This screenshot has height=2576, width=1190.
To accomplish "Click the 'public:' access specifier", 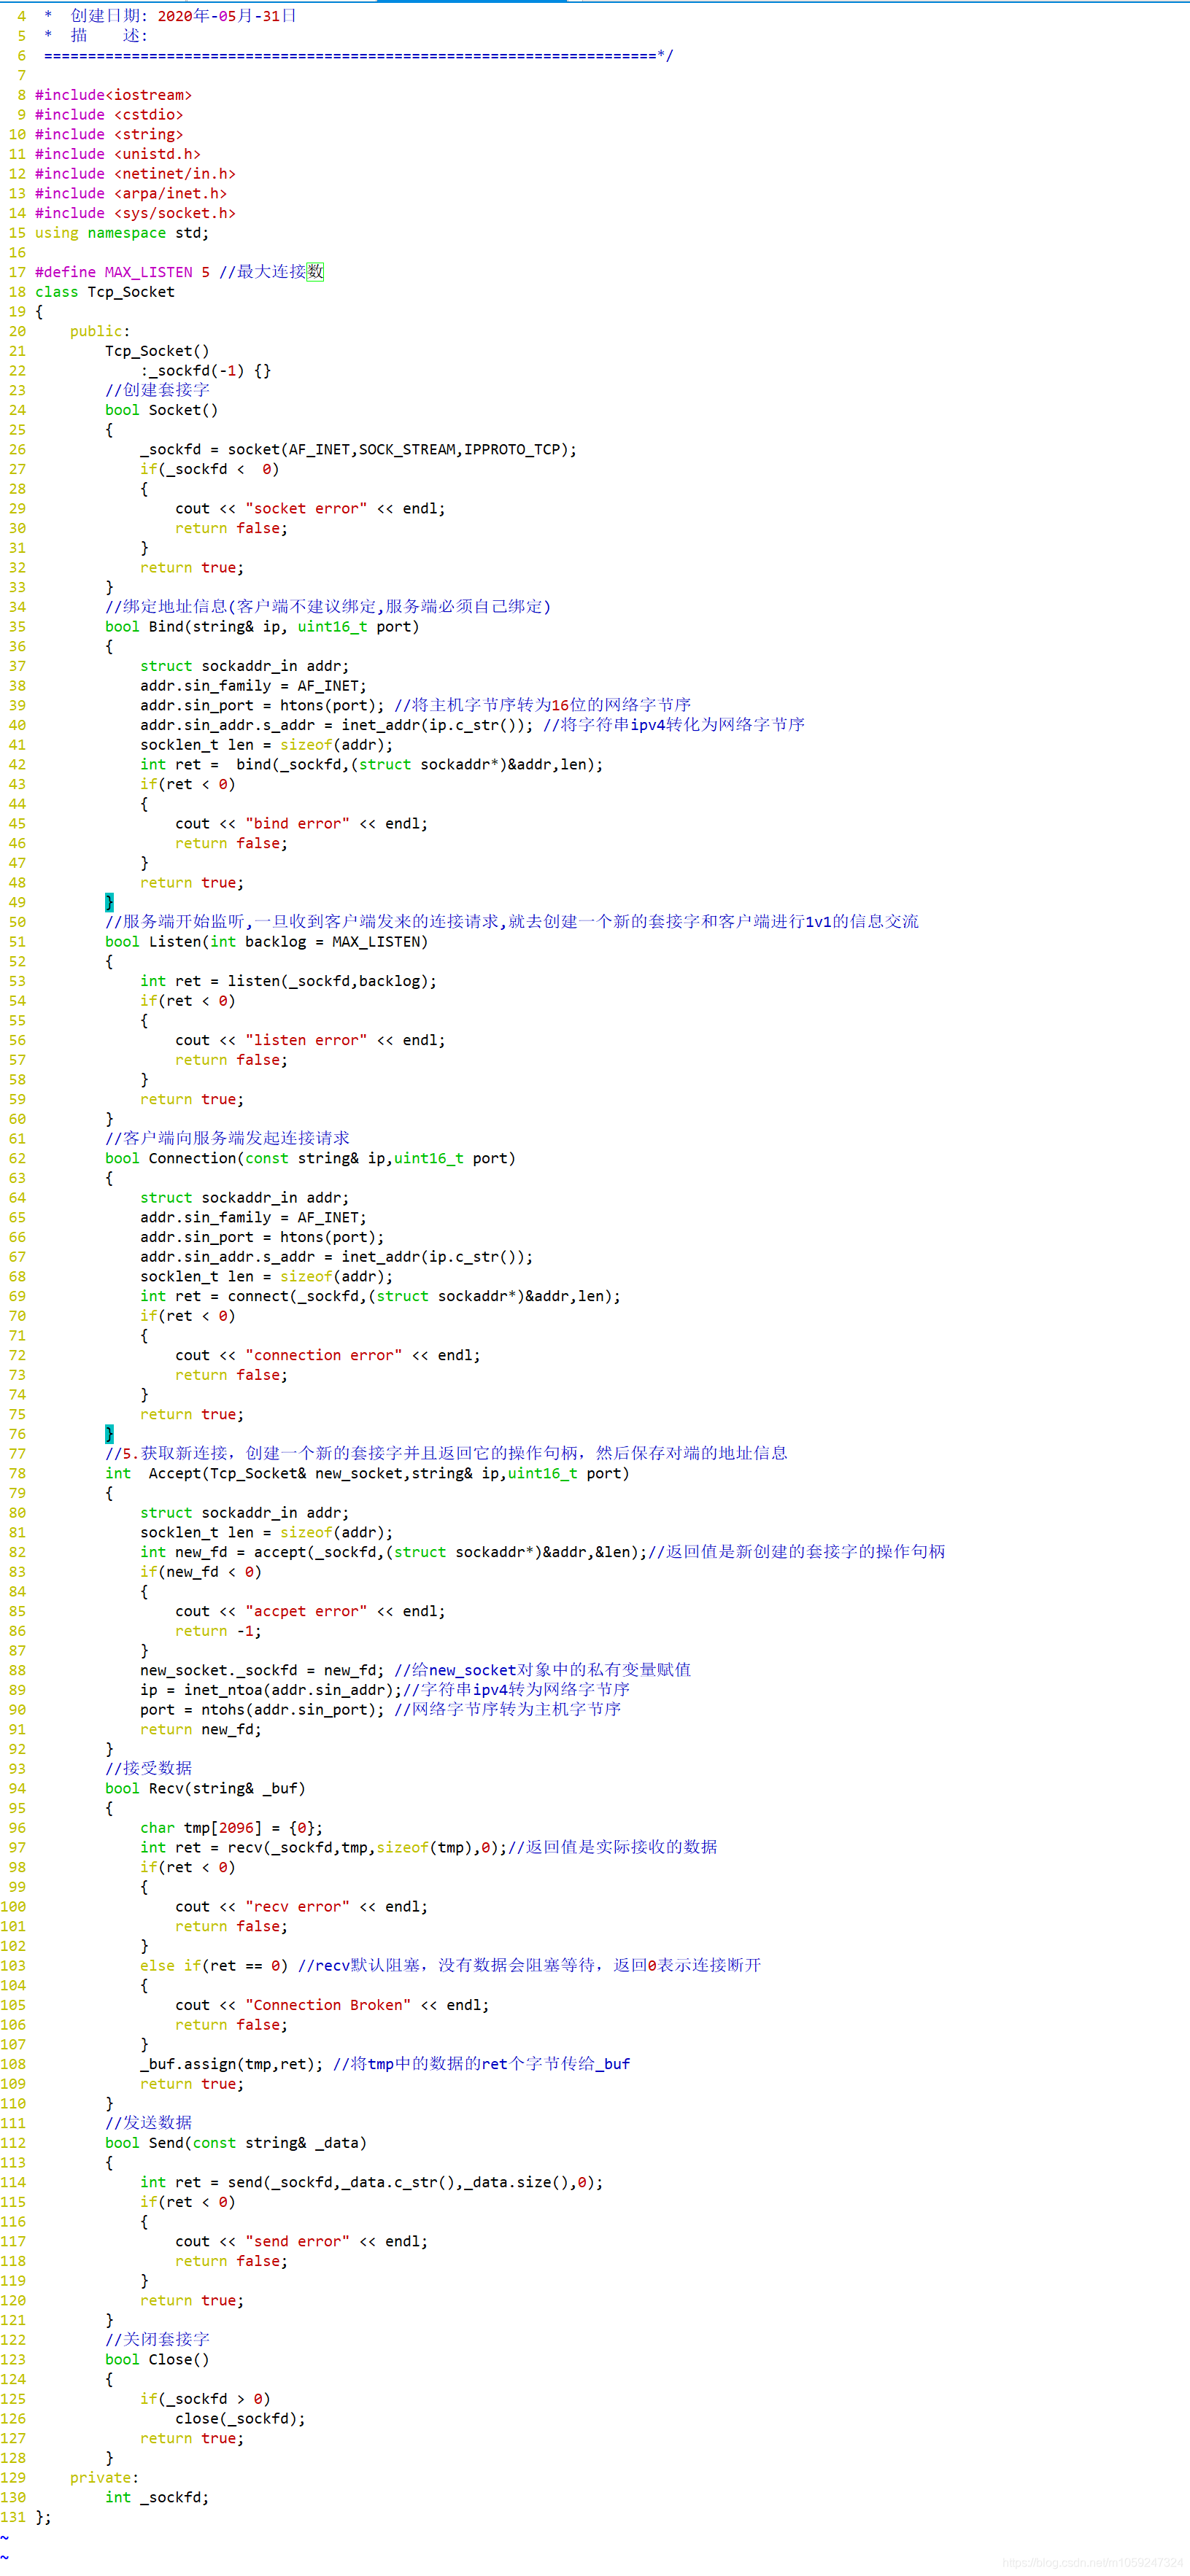I will click(100, 331).
